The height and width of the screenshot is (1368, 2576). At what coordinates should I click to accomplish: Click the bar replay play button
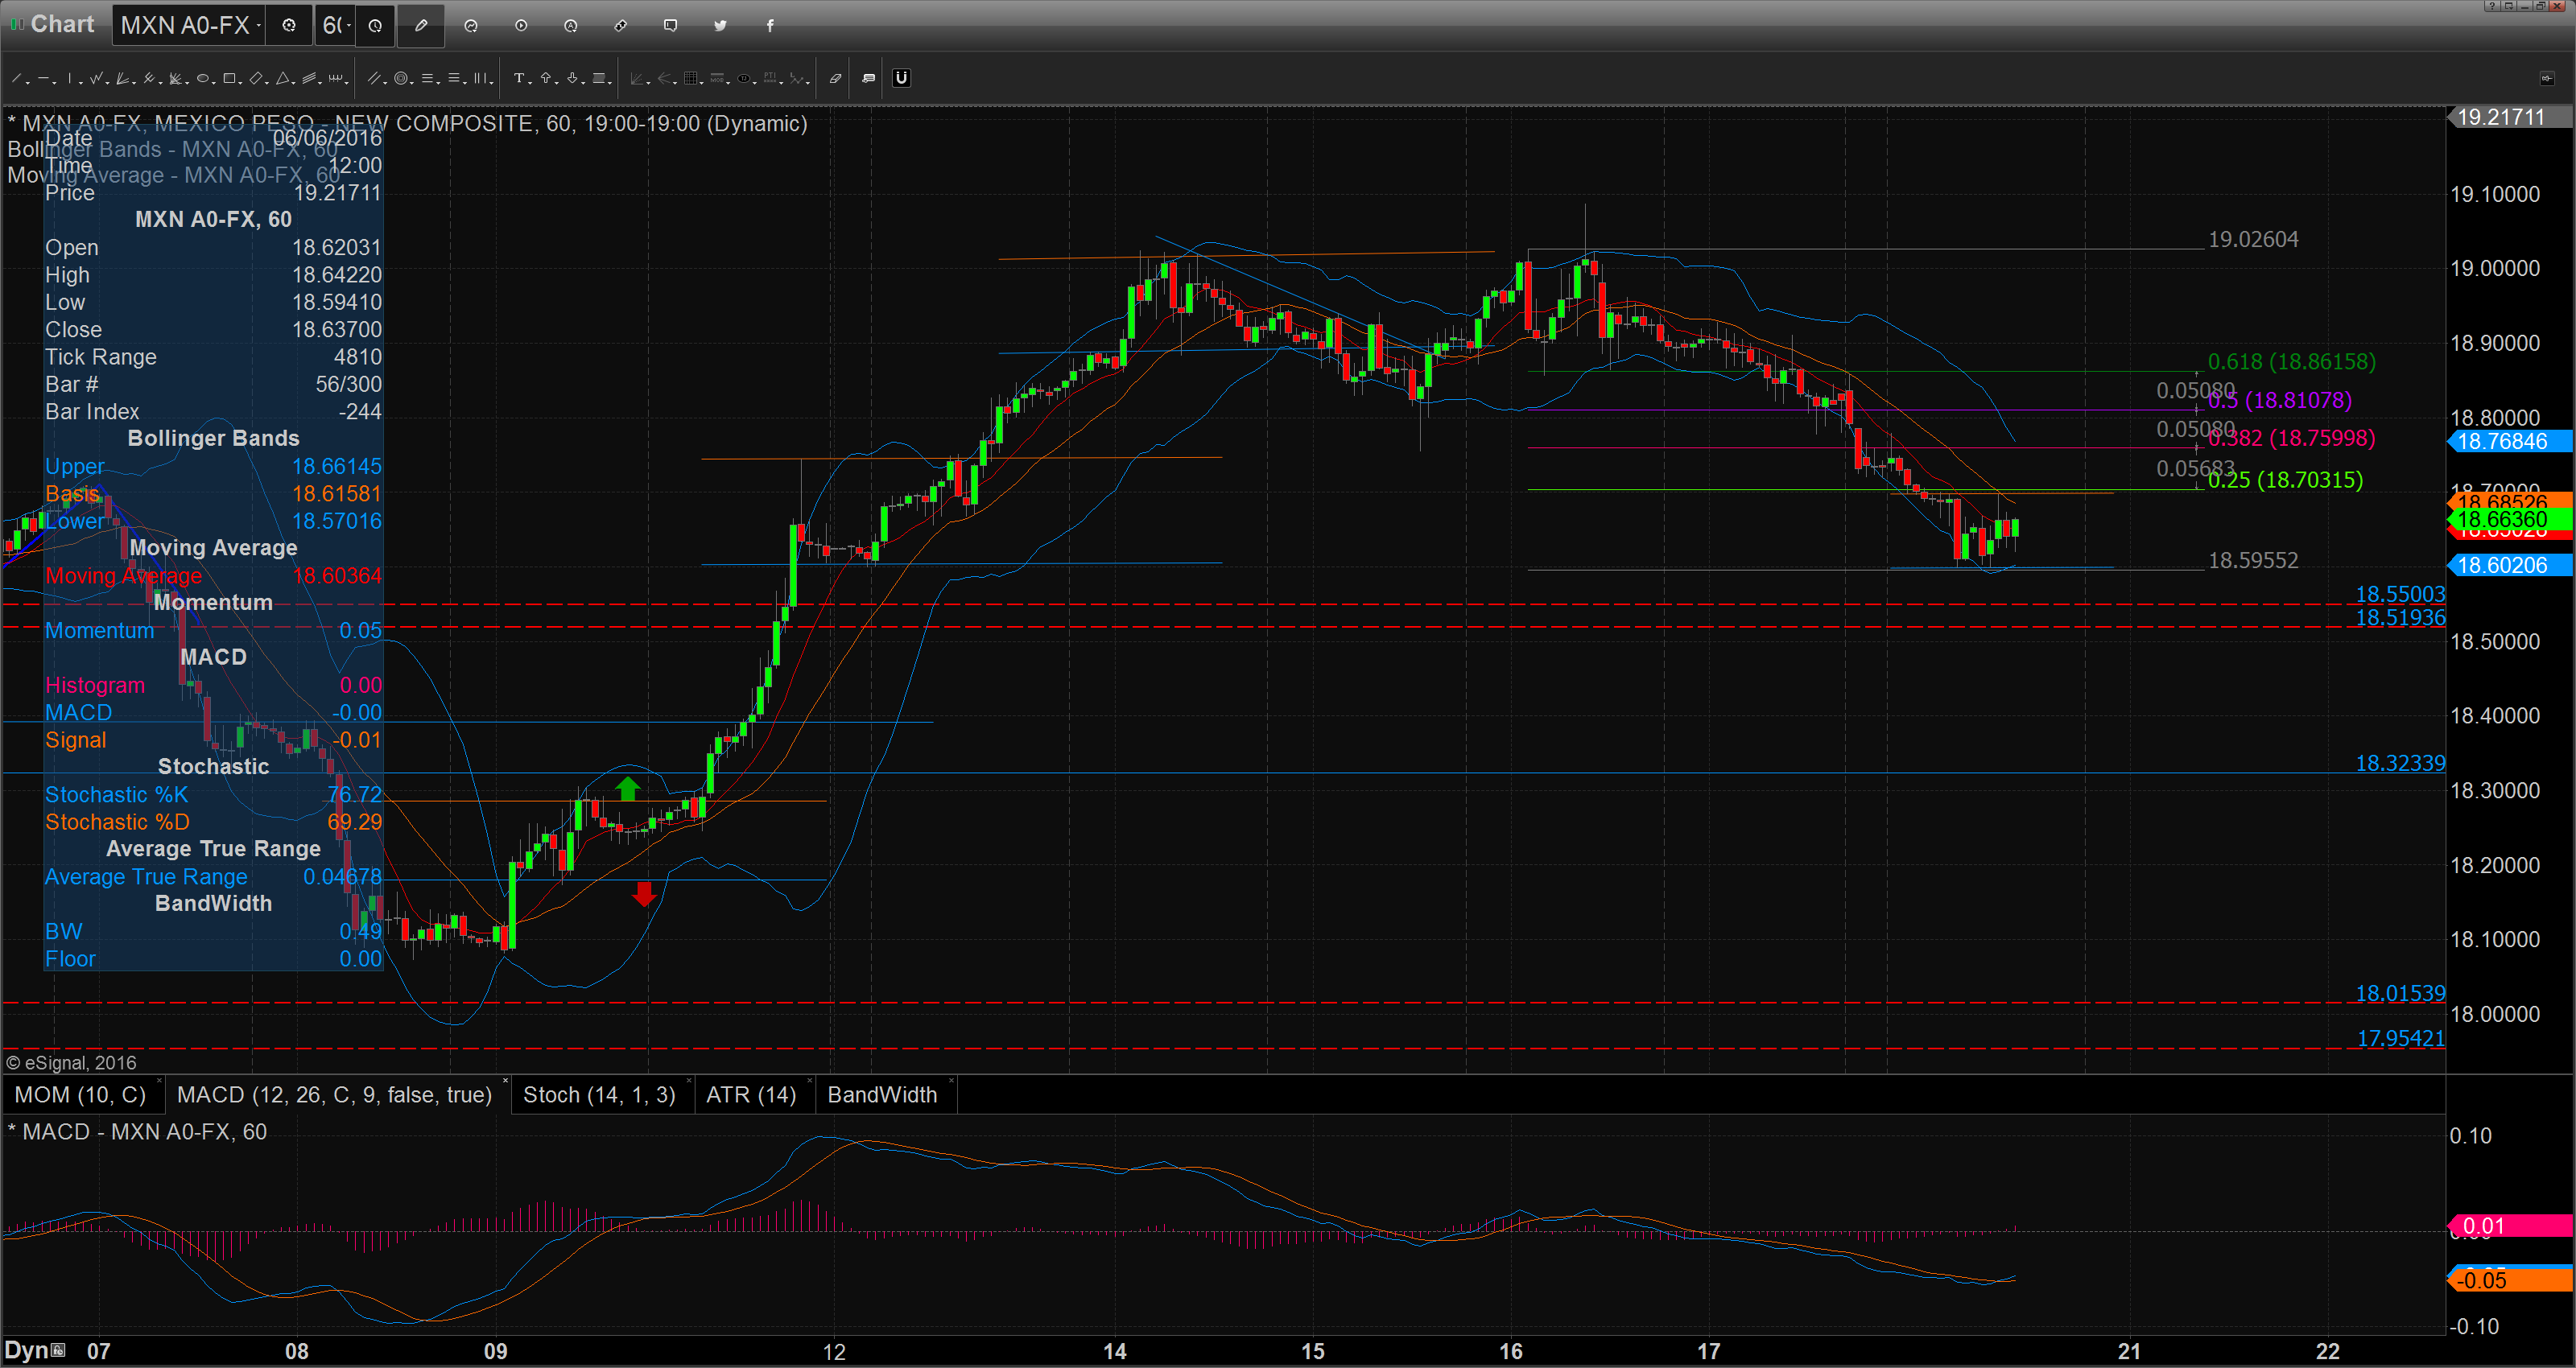(x=521, y=26)
